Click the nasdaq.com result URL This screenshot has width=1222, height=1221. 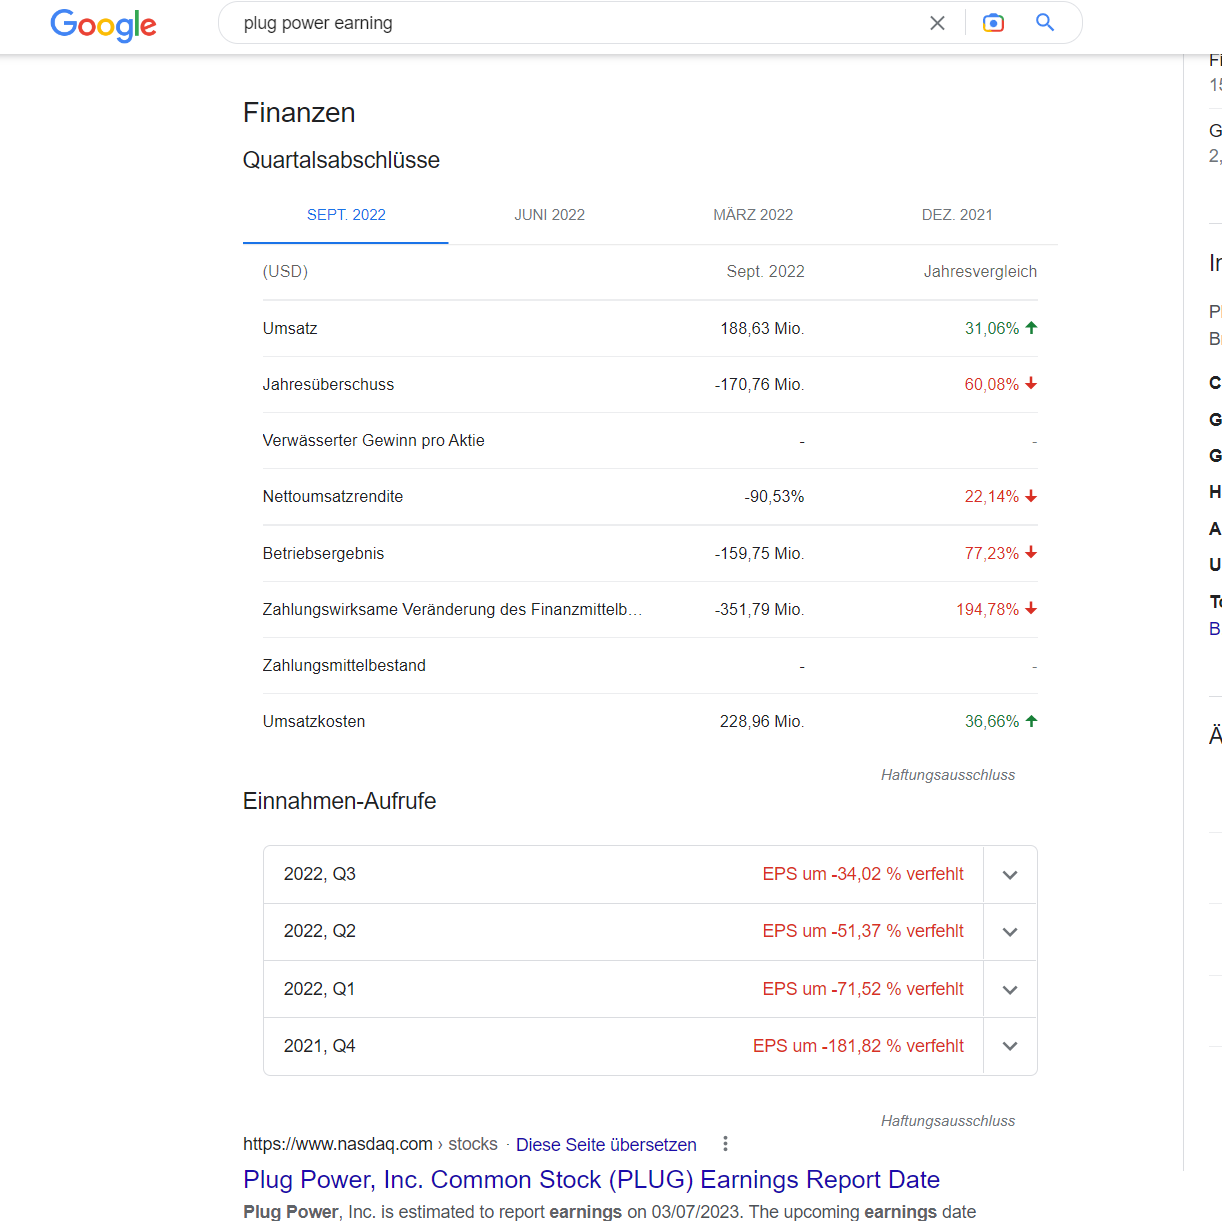(338, 1144)
